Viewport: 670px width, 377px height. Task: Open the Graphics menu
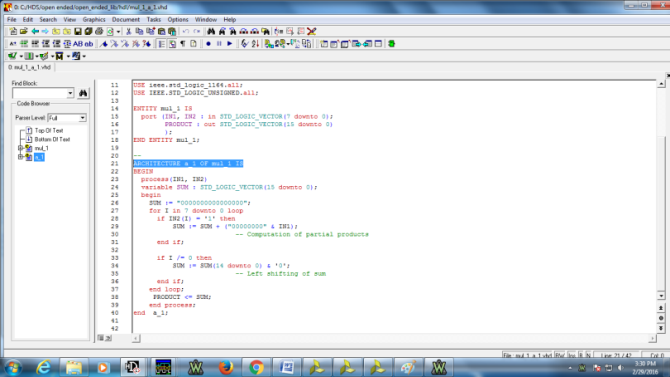[x=94, y=20]
